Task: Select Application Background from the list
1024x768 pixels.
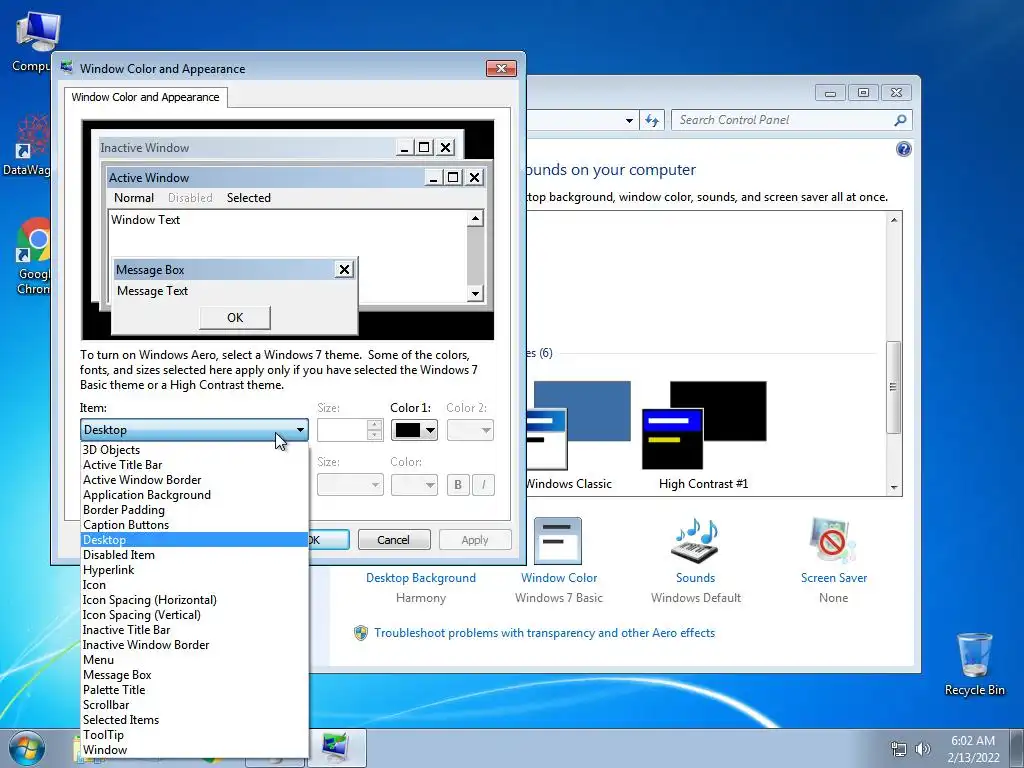Action: [194, 494]
